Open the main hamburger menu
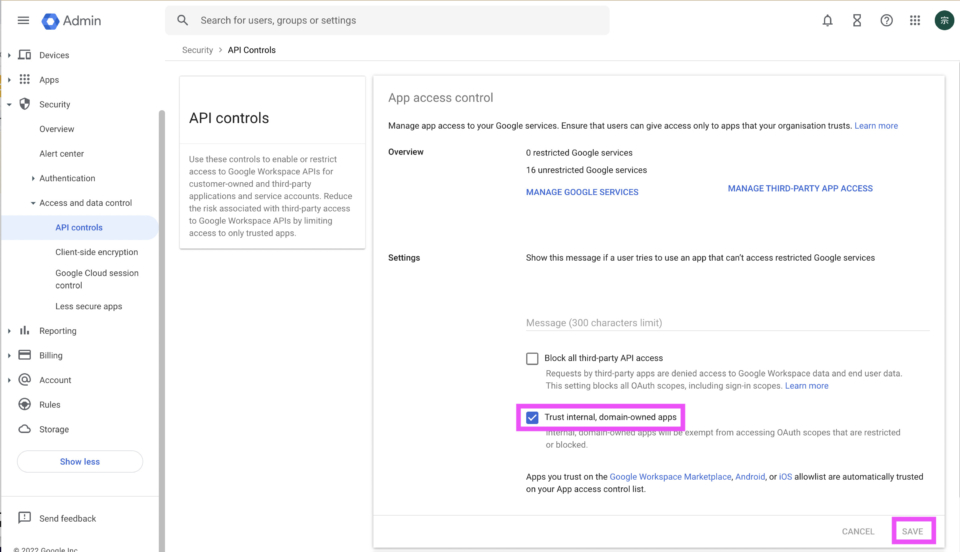 pyautogui.click(x=23, y=20)
